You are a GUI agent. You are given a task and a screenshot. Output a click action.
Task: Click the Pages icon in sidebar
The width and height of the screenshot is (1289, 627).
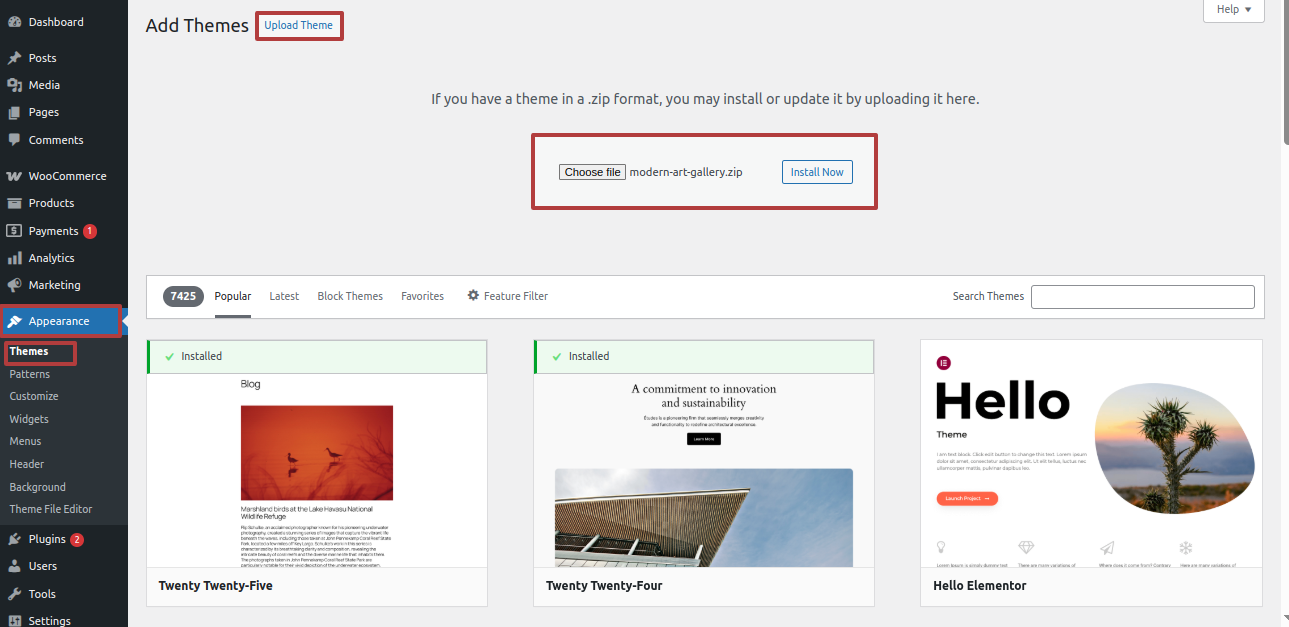15,112
